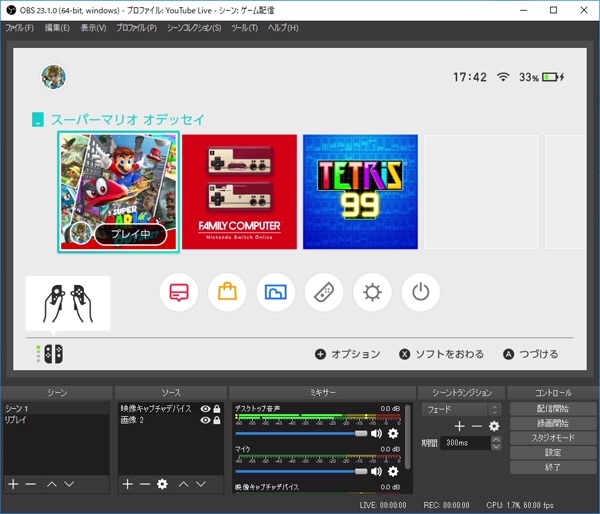
Task: Remove scene transition with minus
Action: coord(477,426)
